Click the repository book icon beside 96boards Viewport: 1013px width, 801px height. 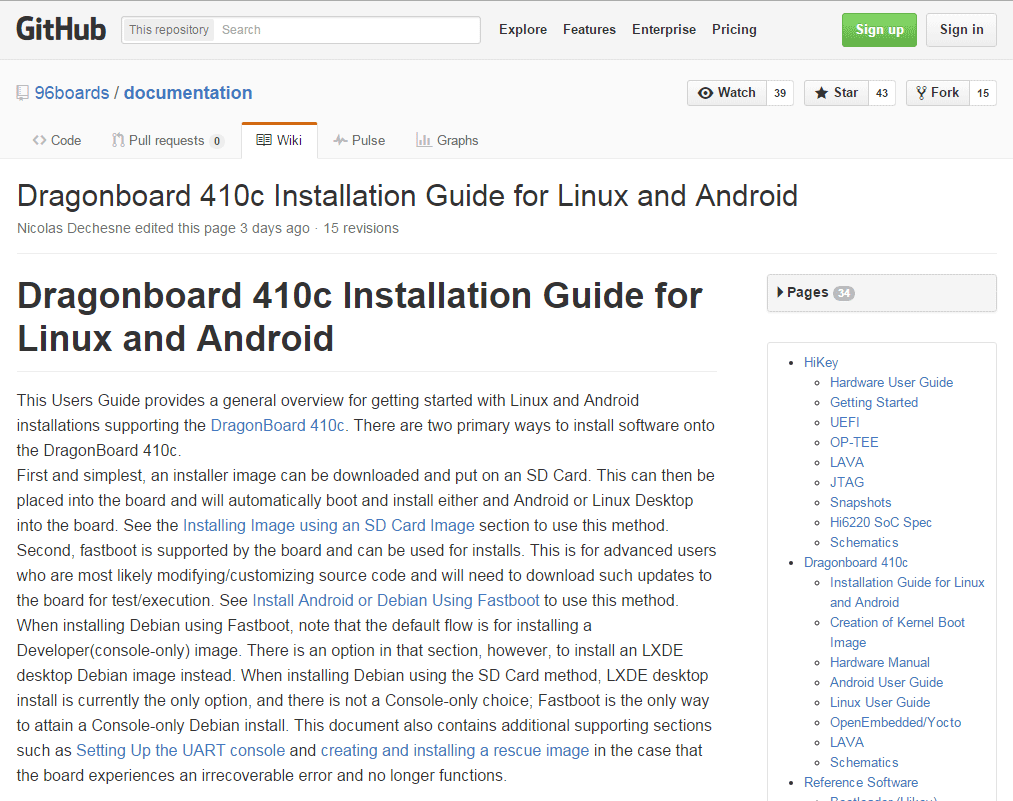tap(23, 93)
